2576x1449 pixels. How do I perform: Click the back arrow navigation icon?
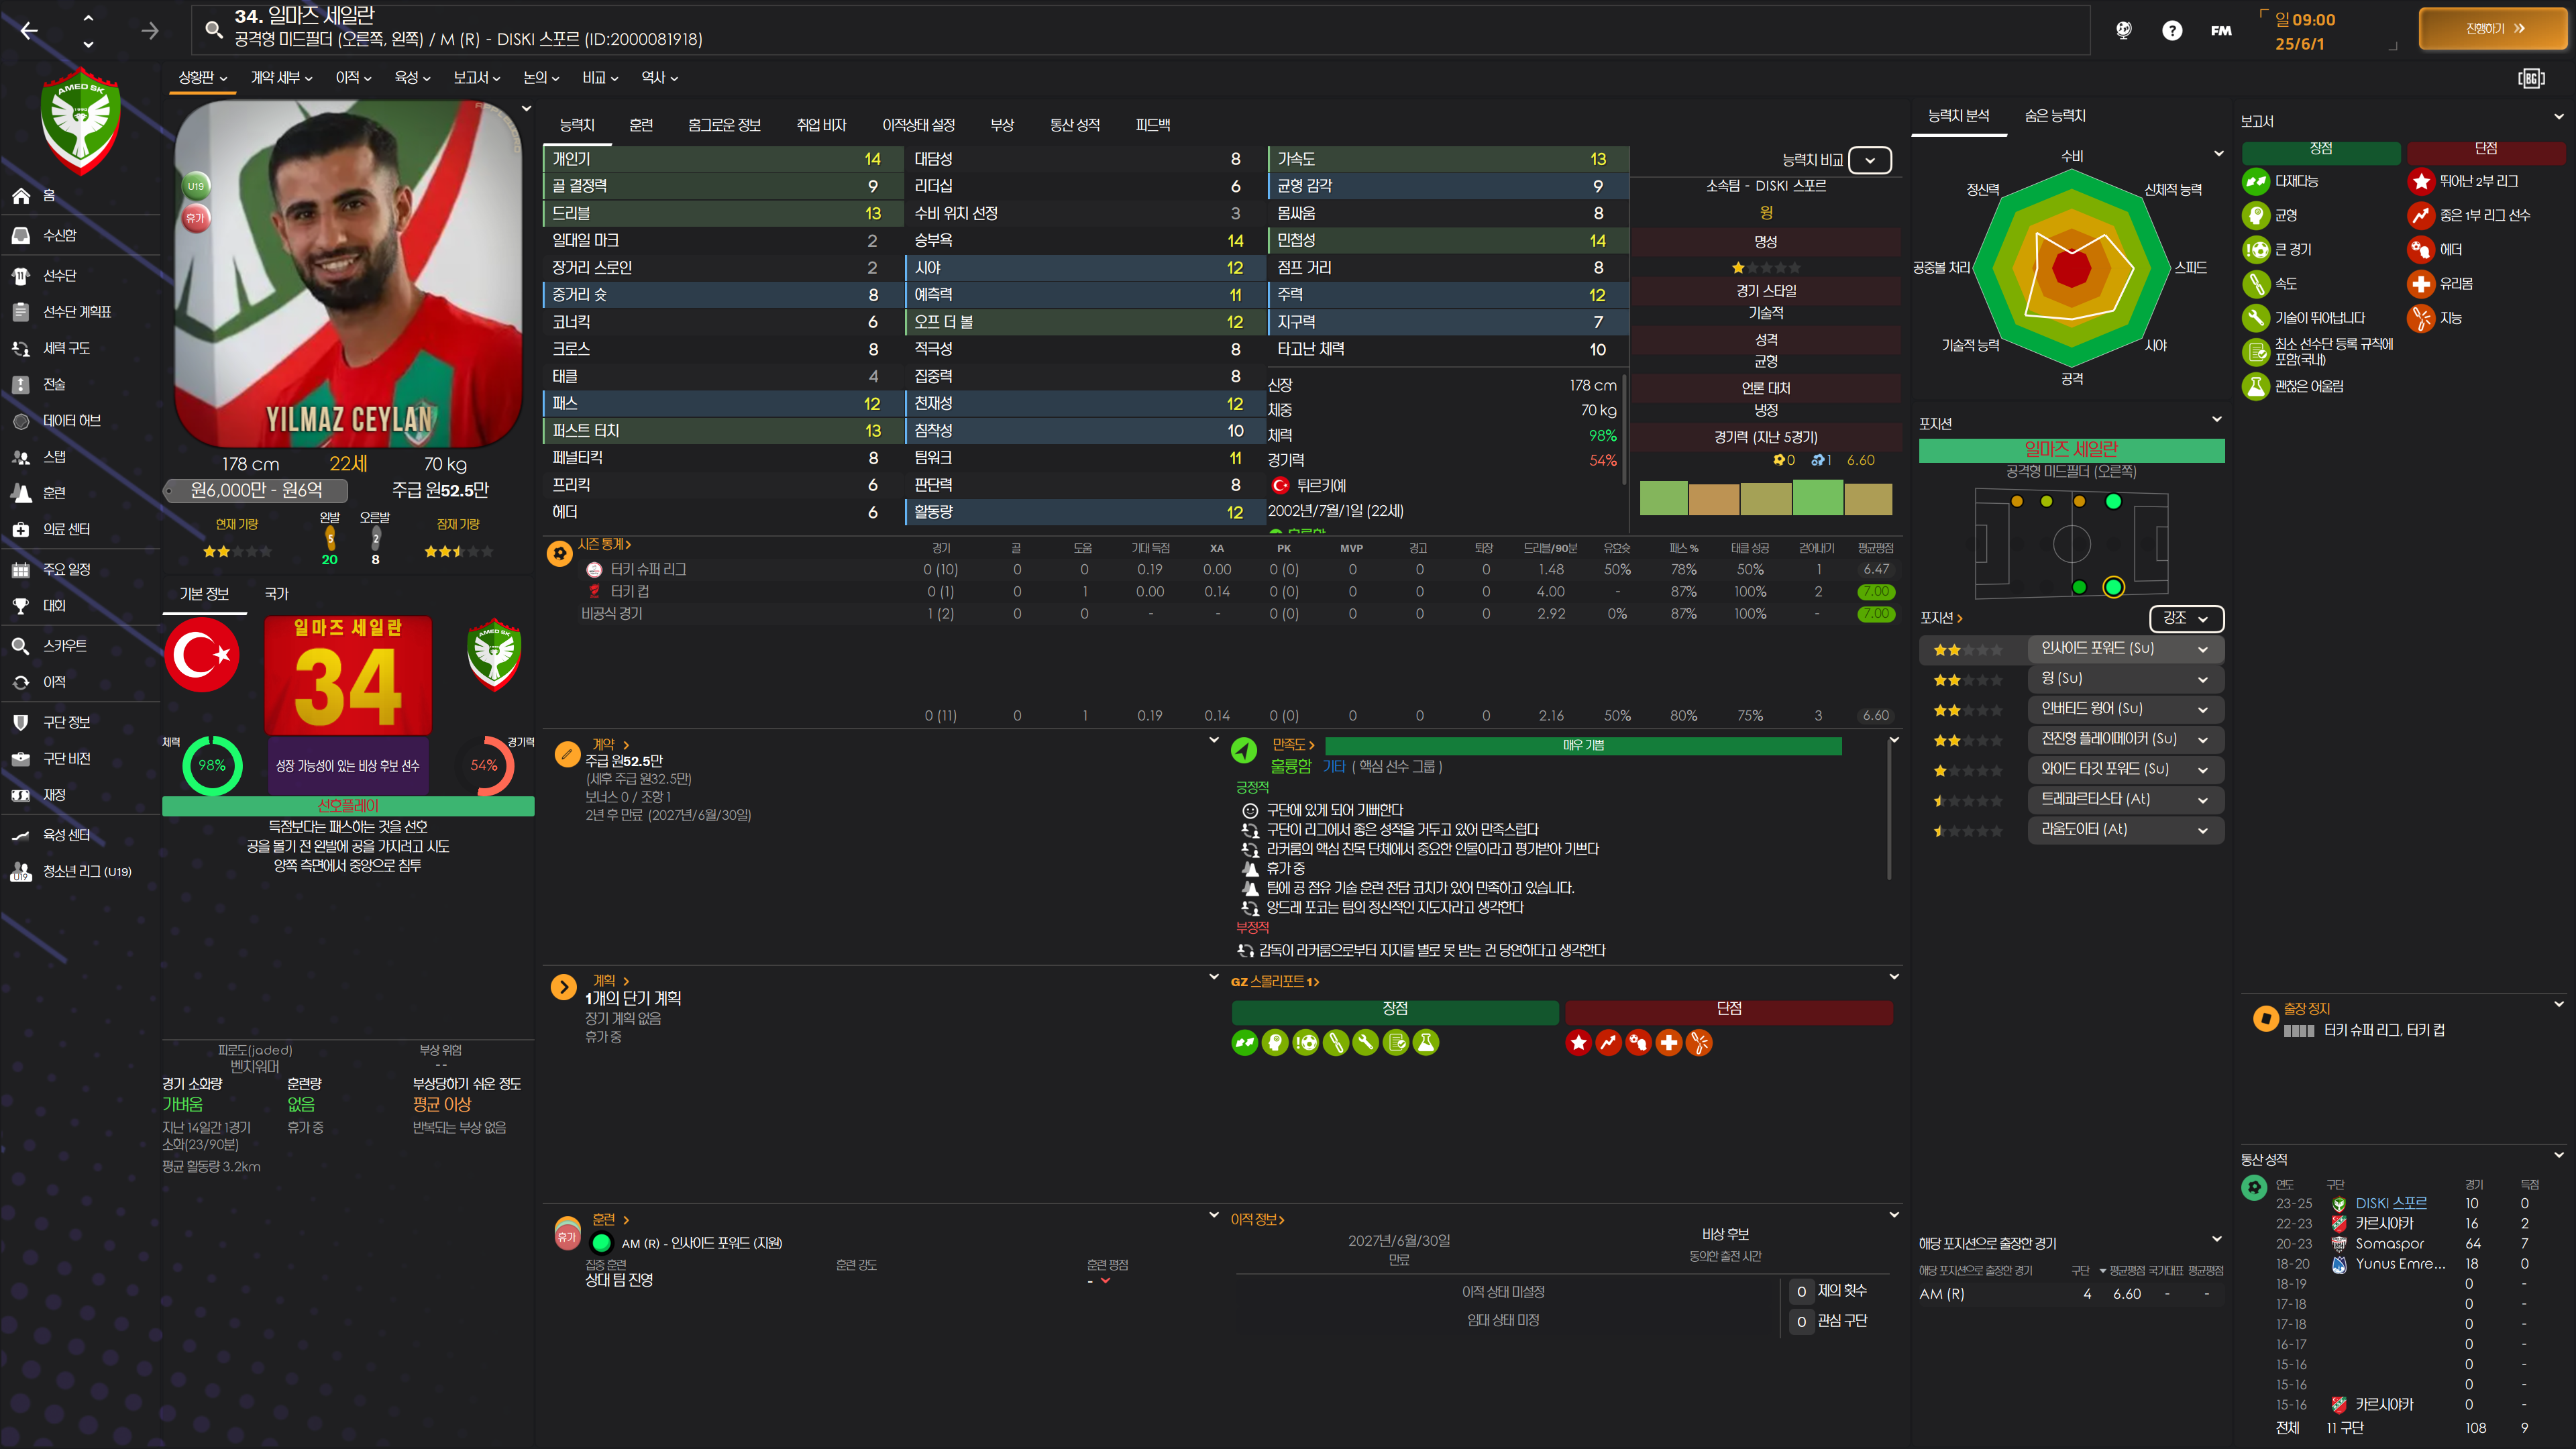click(29, 30)
